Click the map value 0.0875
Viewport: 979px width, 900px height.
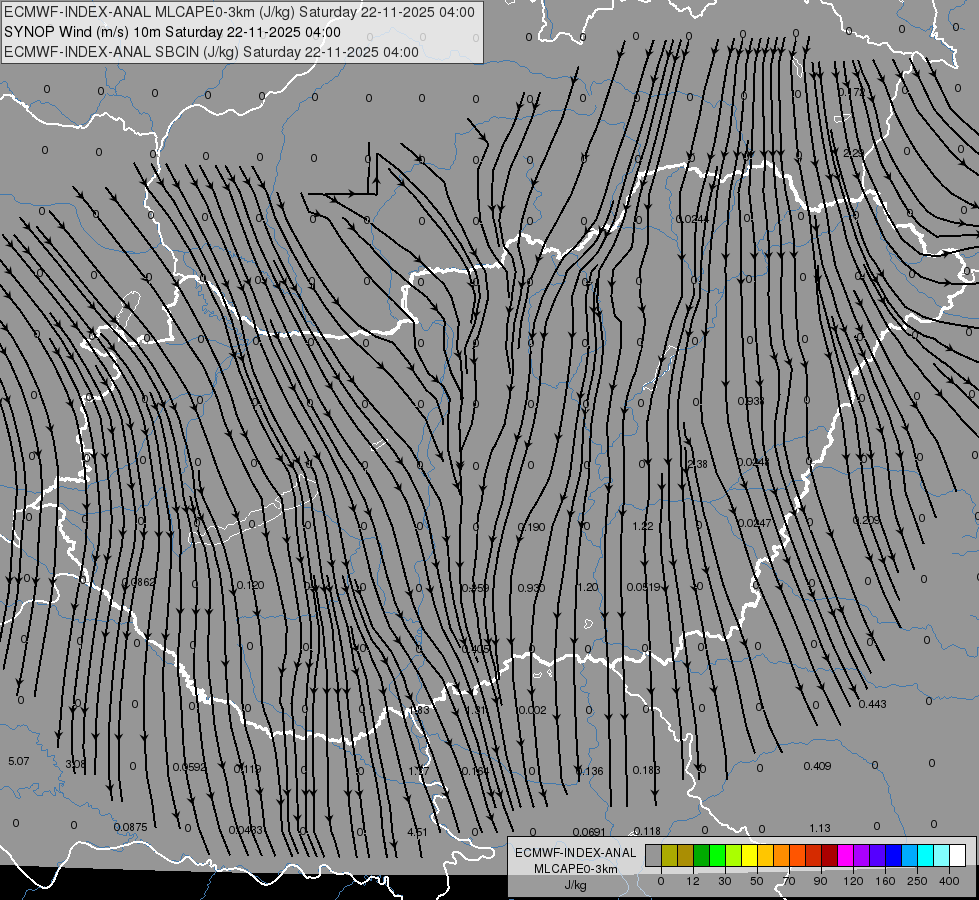click(x=130, y=827)
